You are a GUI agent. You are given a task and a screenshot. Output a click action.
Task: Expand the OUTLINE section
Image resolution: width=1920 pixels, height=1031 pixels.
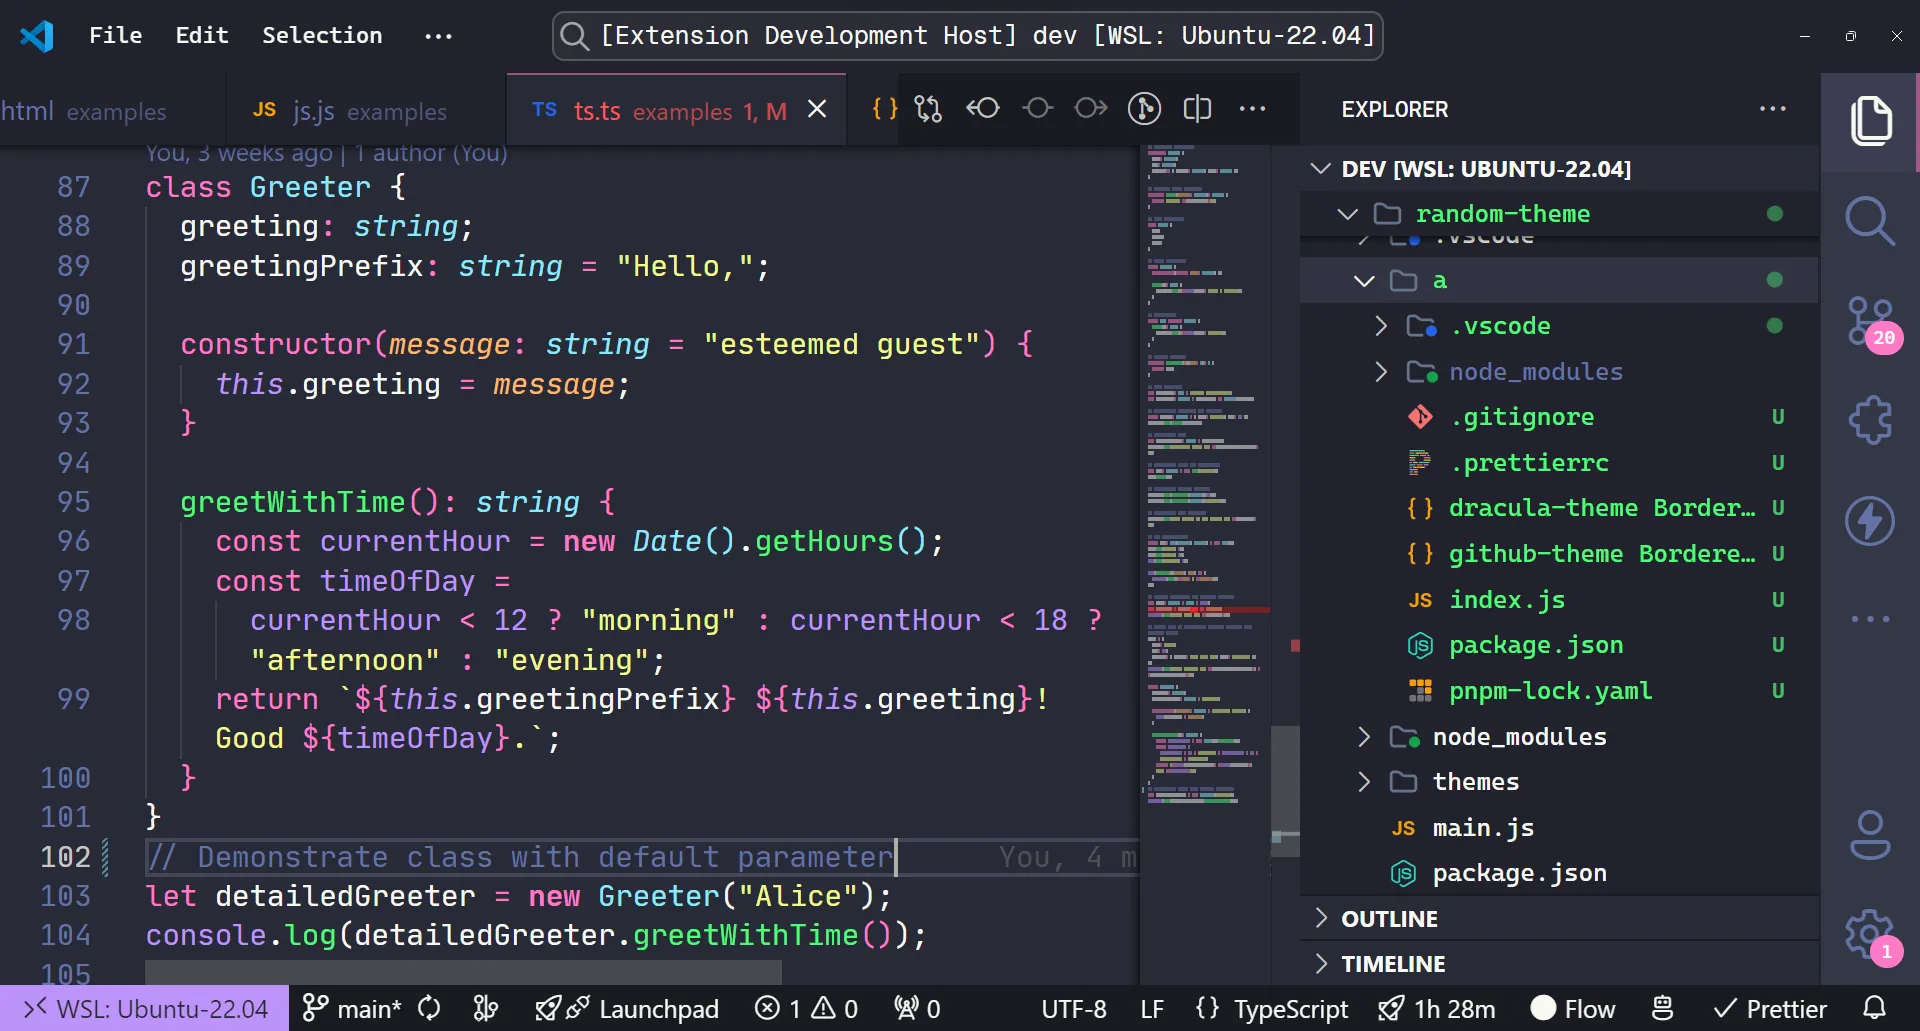[1560, 918]
